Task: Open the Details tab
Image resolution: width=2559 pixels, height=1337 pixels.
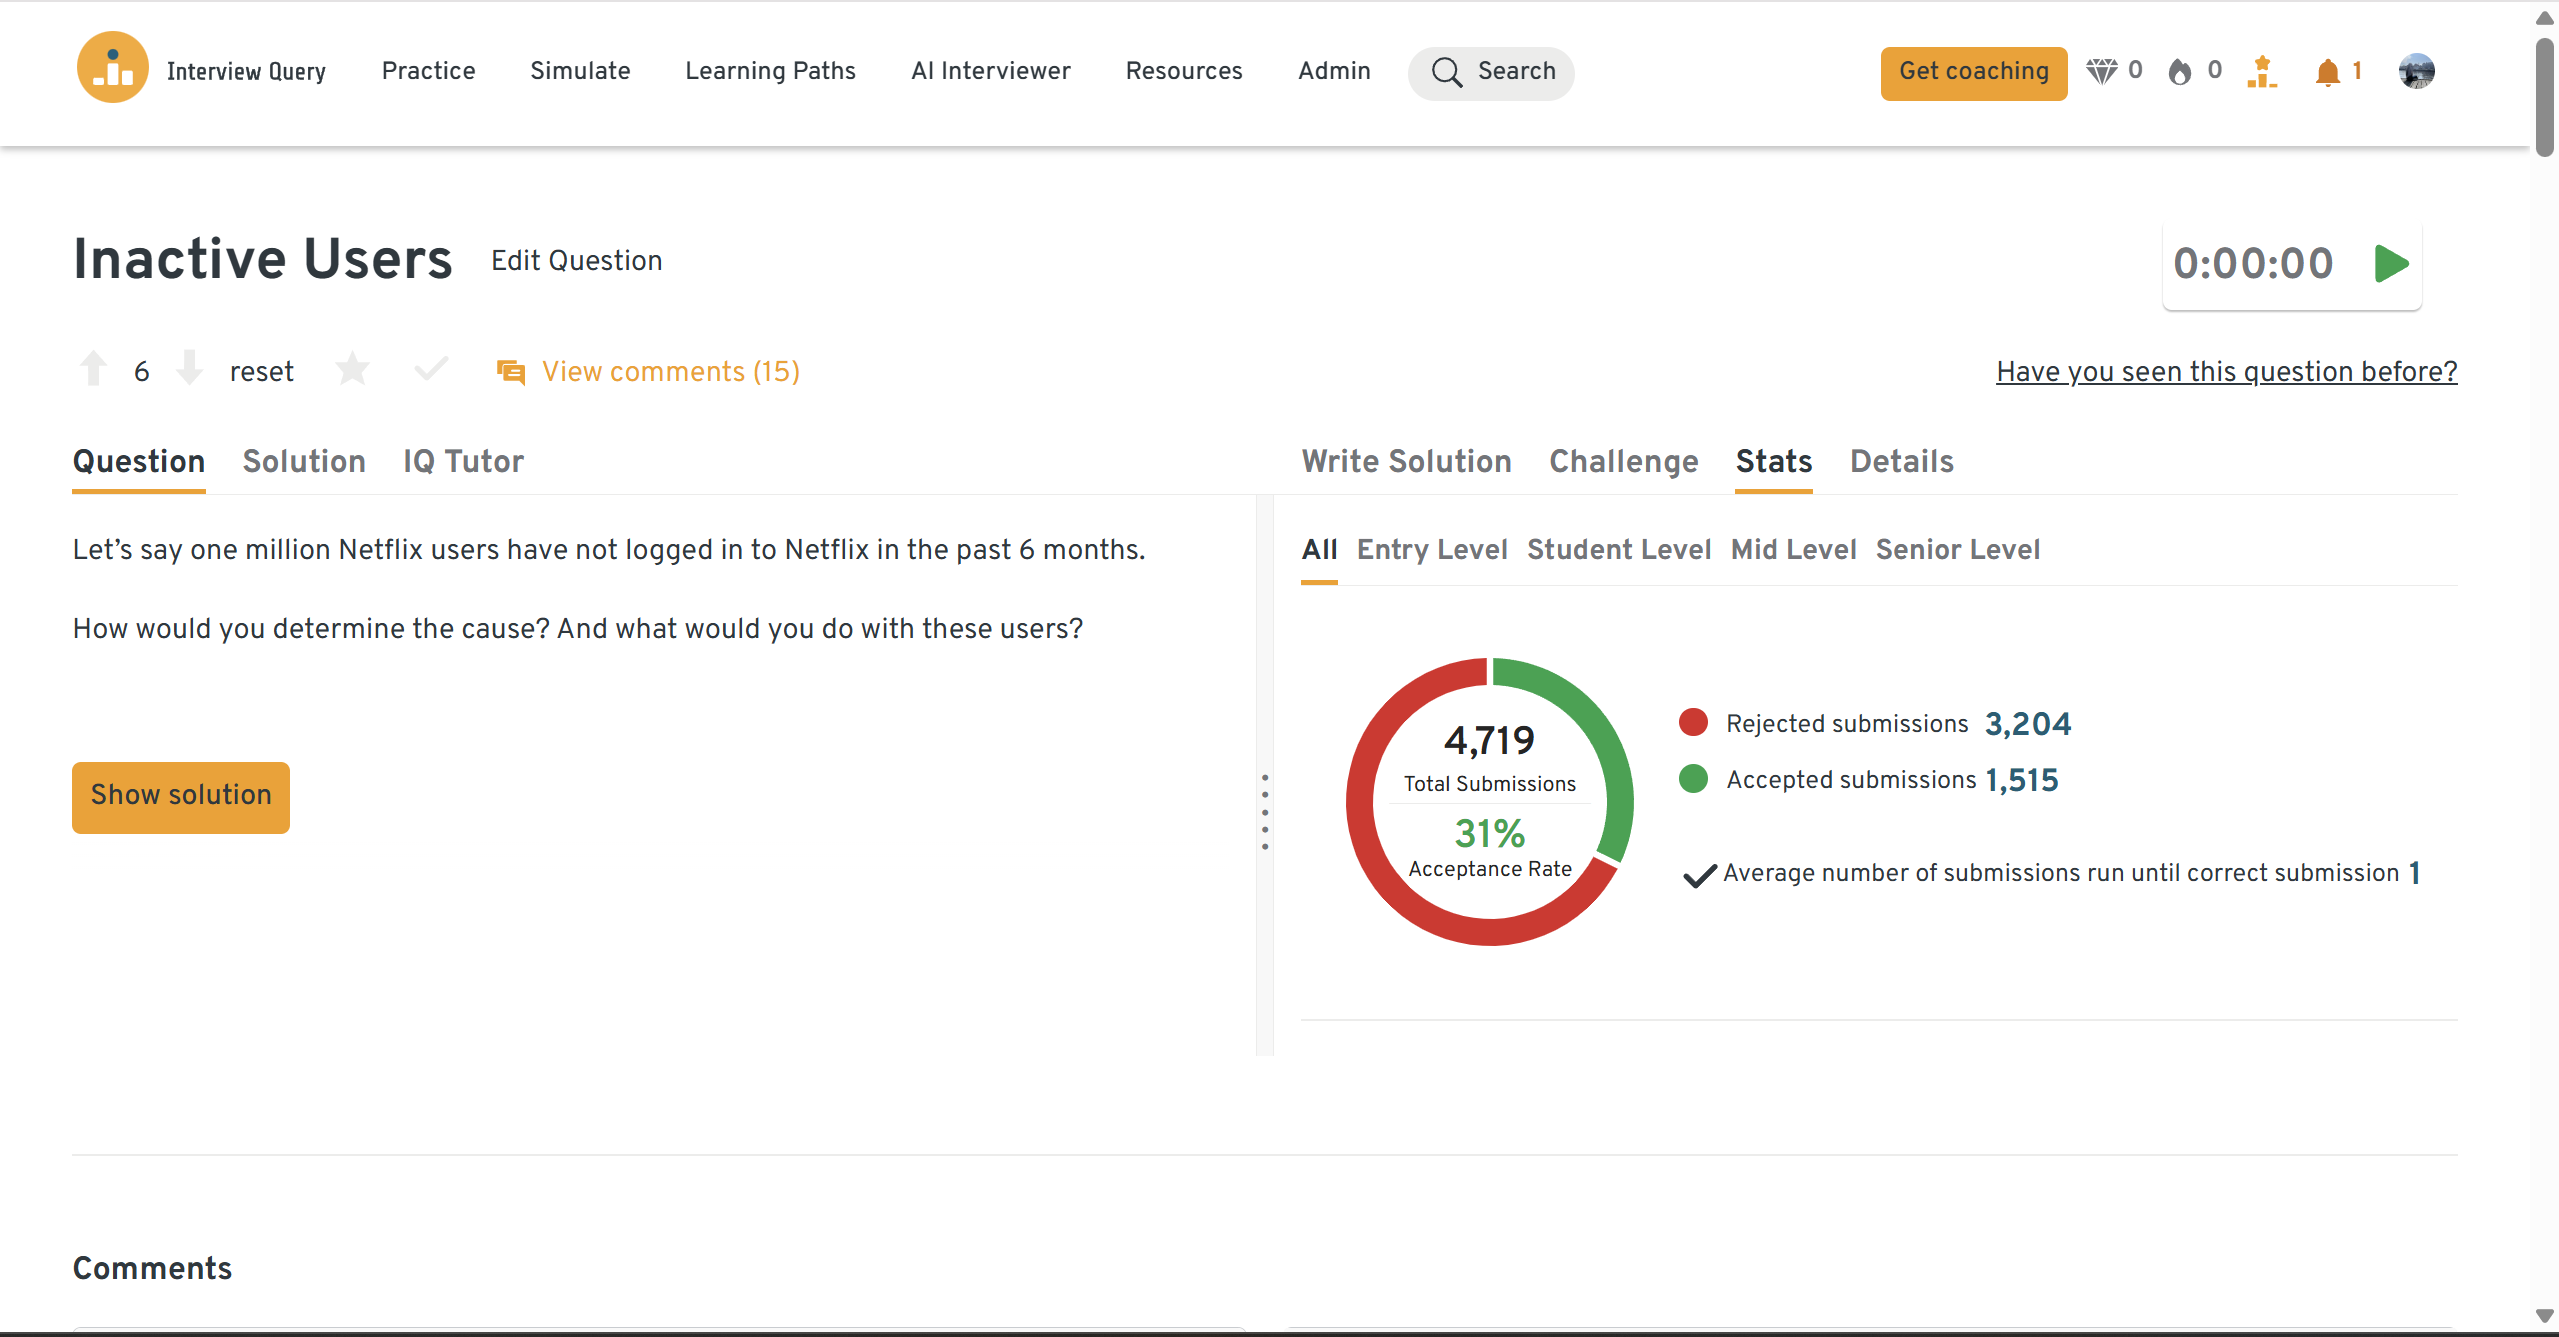Action: tap(1901, 461)
